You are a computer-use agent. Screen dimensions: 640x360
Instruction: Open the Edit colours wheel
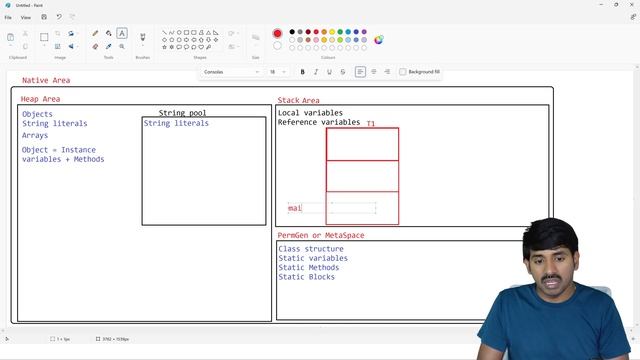378,40
